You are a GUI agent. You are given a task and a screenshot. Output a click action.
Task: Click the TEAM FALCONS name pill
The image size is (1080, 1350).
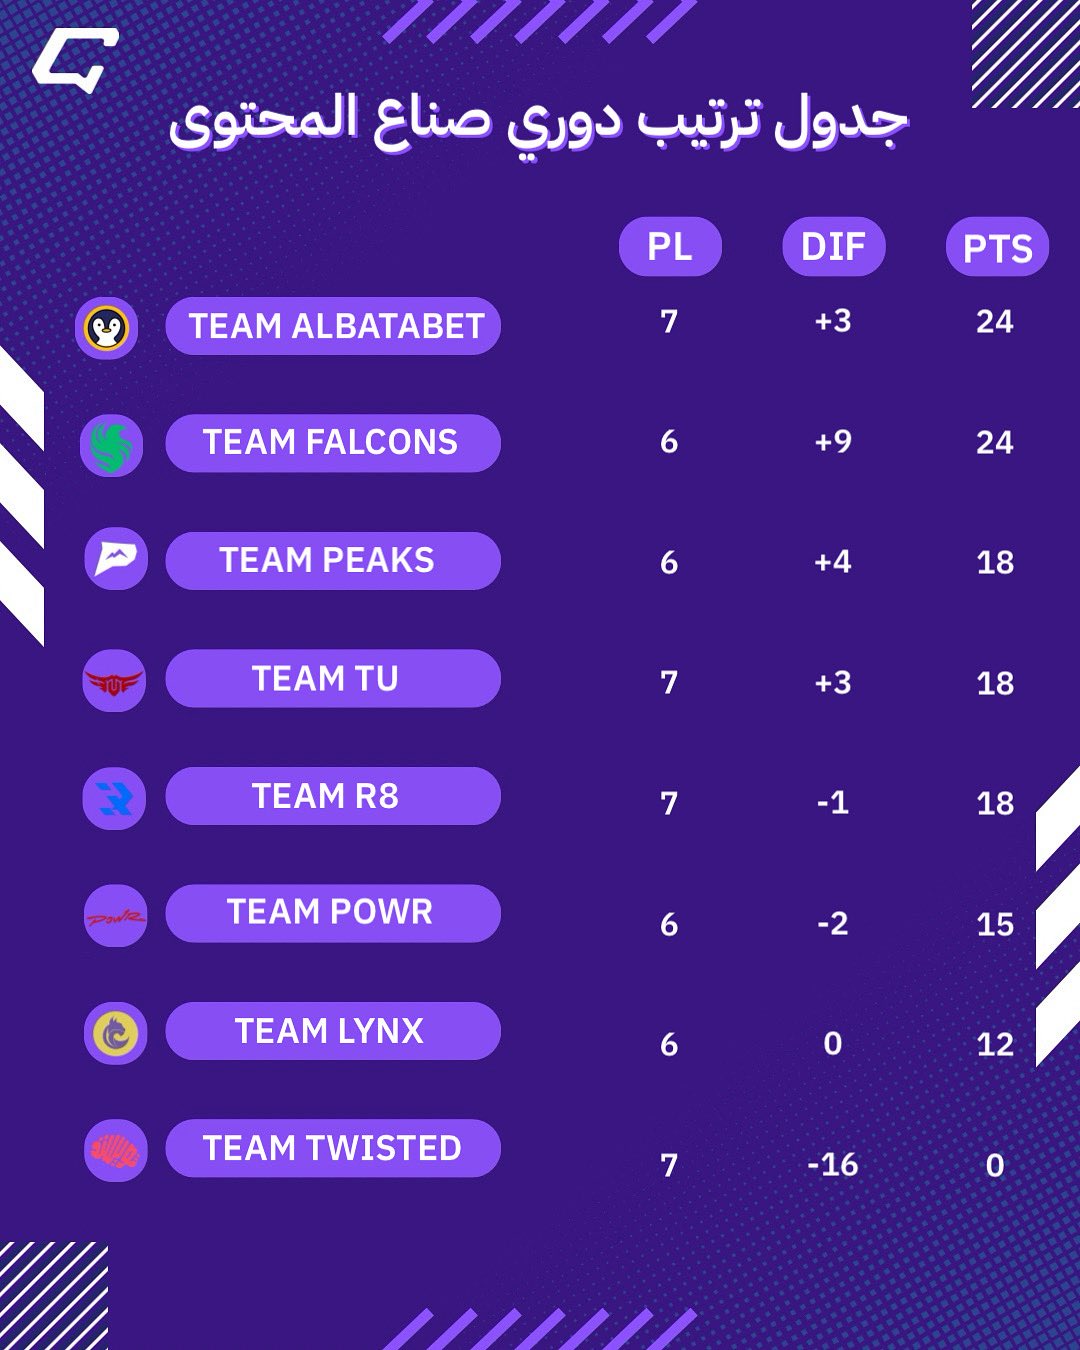tap(333, 443)
